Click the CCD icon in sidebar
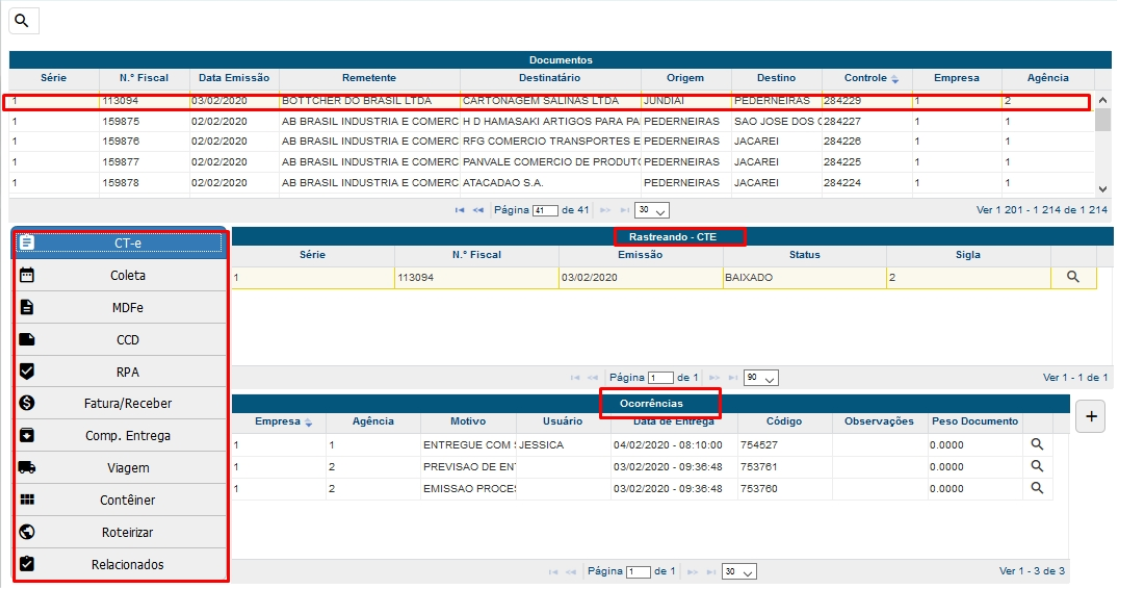This screenshot has height=602, width=1122. coord(28,340)
